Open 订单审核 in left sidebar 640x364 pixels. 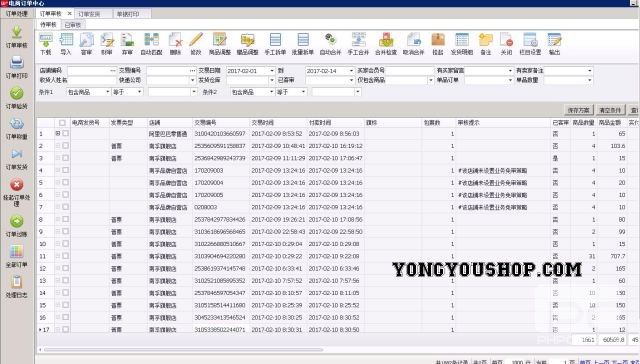17,37
